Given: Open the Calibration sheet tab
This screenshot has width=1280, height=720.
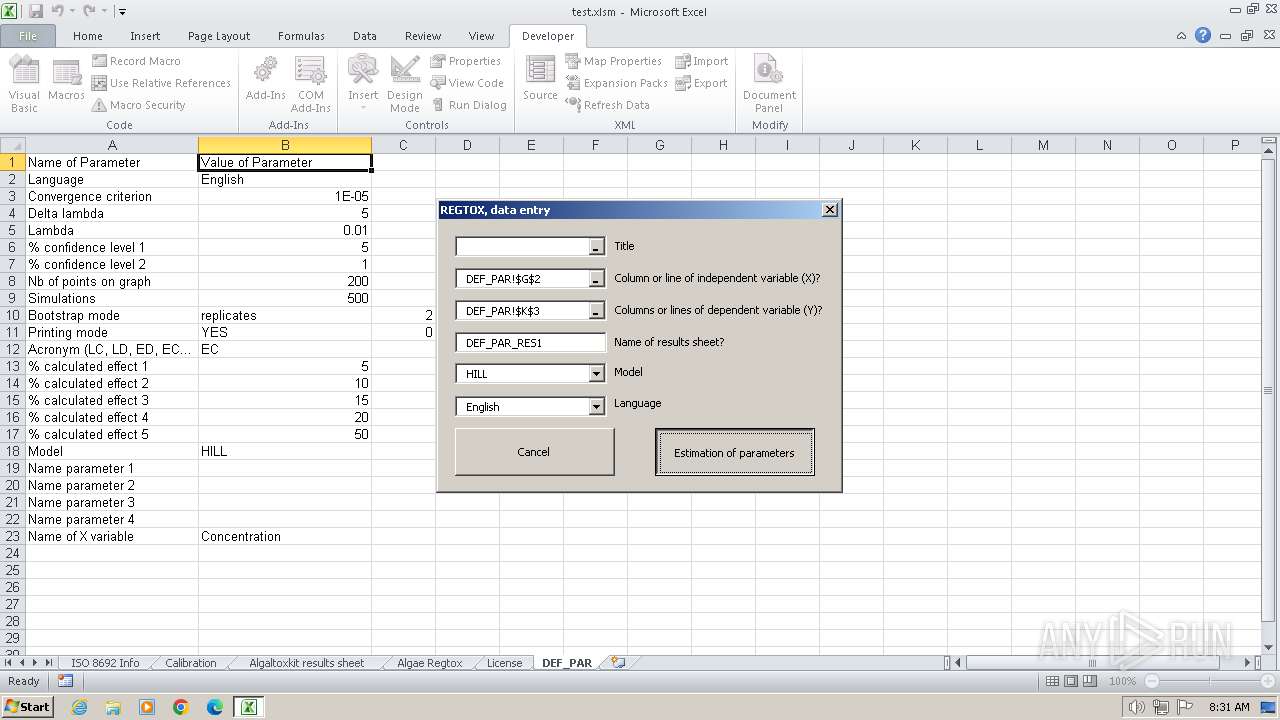Looking at the screenshot, I should (x=190, y=663).
